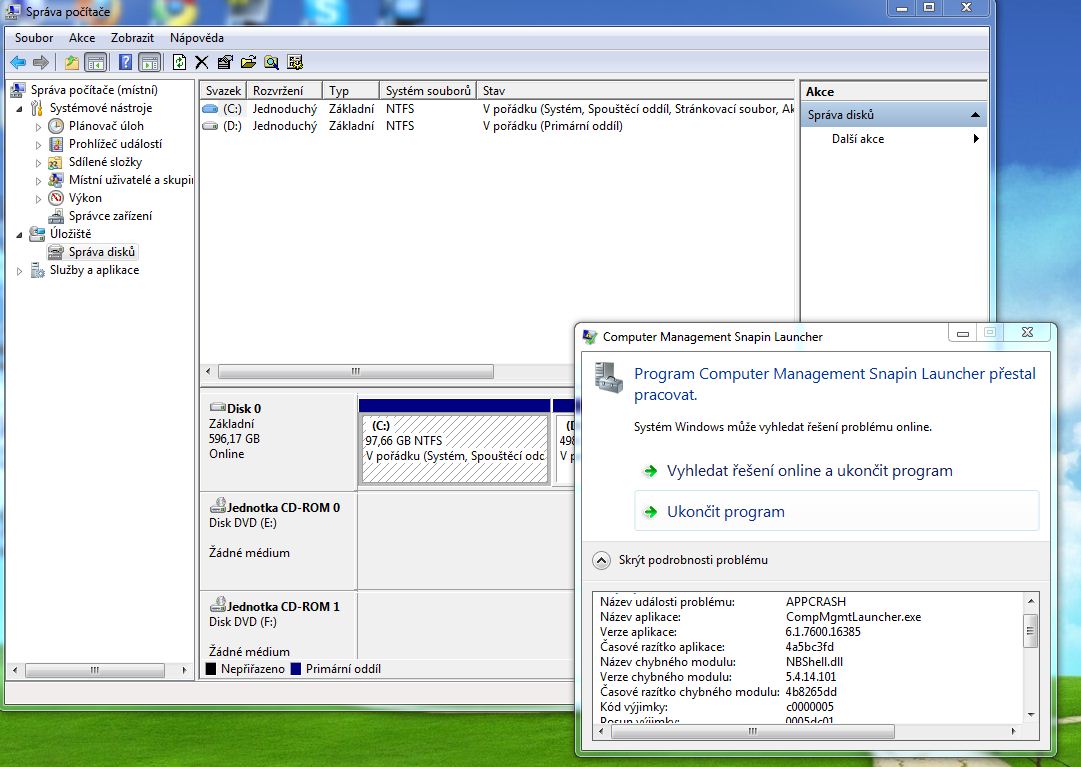1081x767 pixels.
Task: Click the crash details horizontal scrollbar thumb
Action: (753, 731)
